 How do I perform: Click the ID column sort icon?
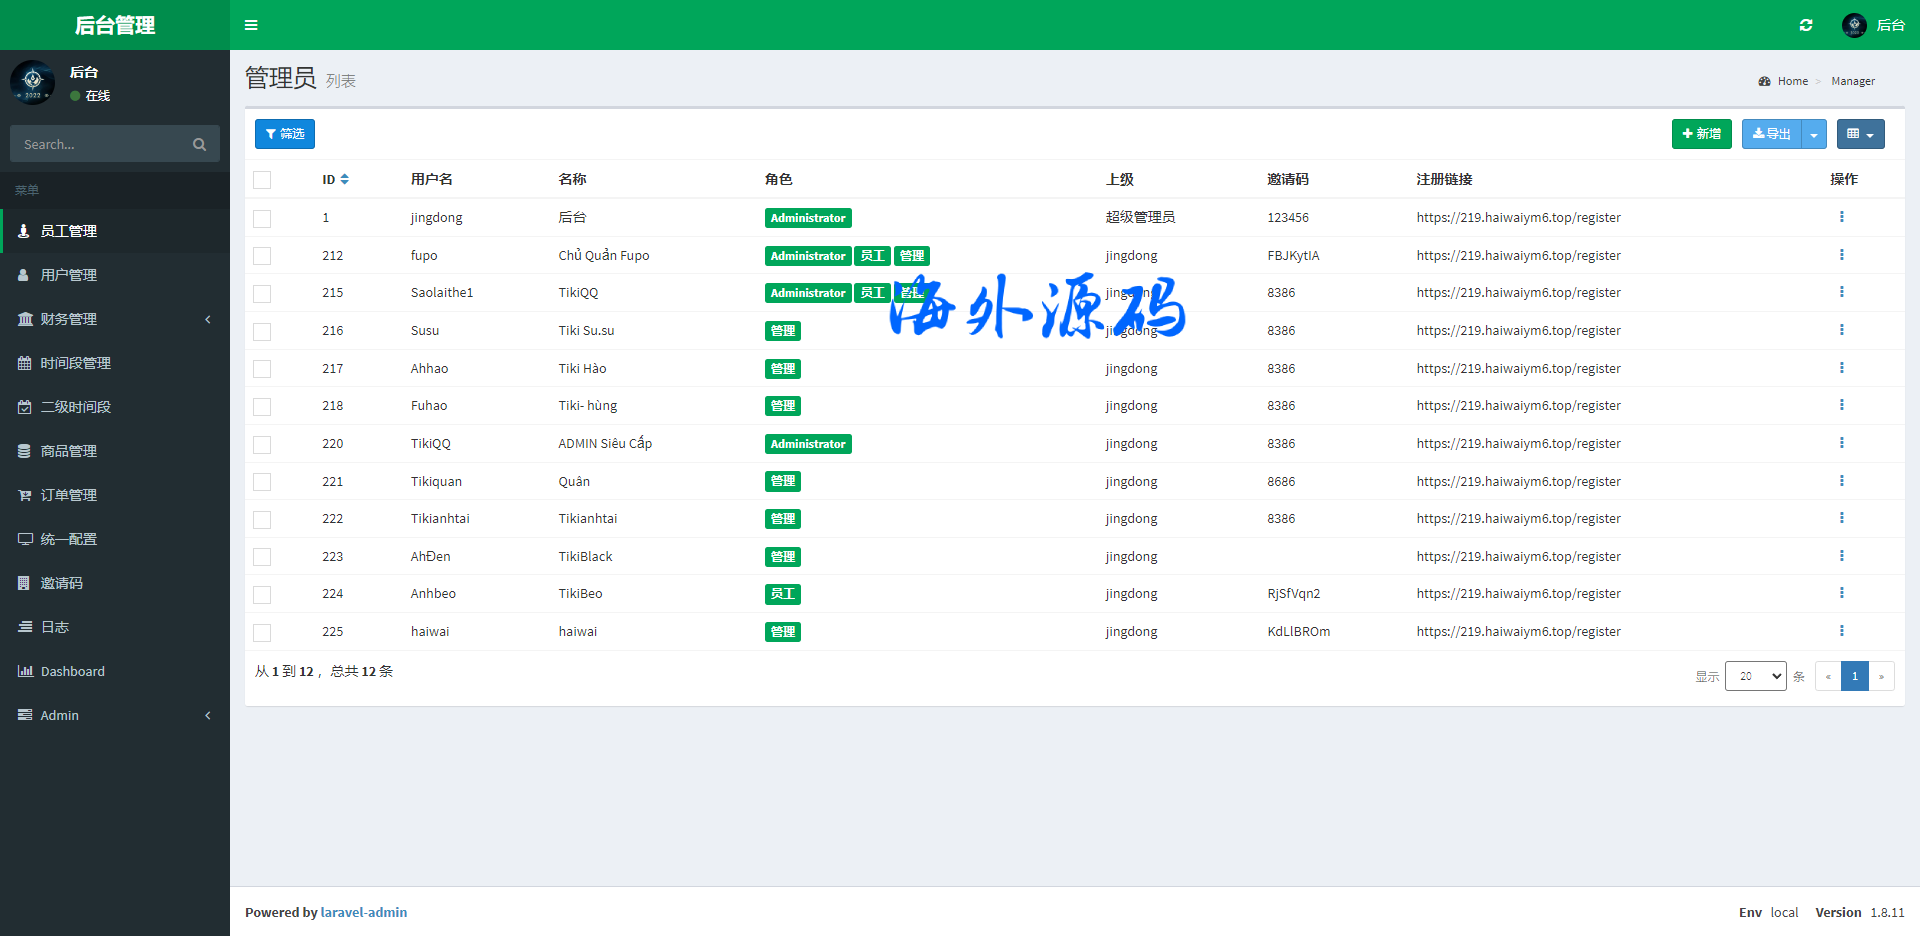point(345,179)
